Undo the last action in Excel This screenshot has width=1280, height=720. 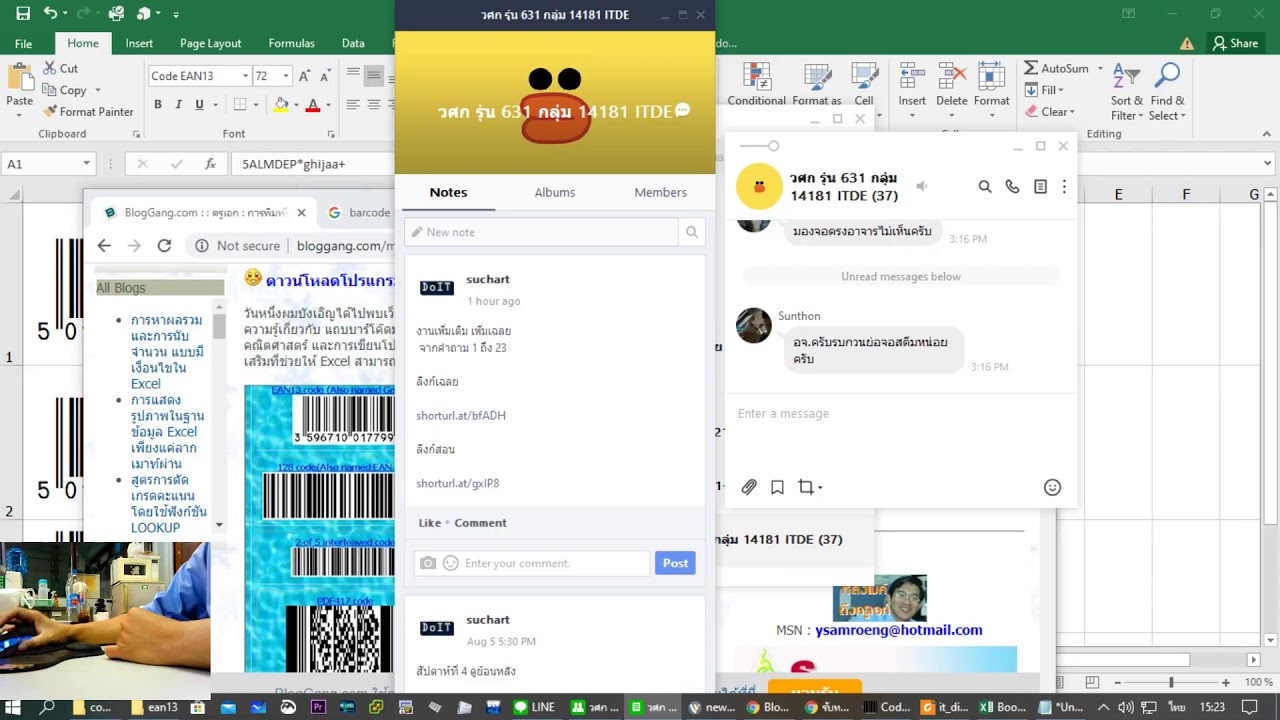pos(50,14)
